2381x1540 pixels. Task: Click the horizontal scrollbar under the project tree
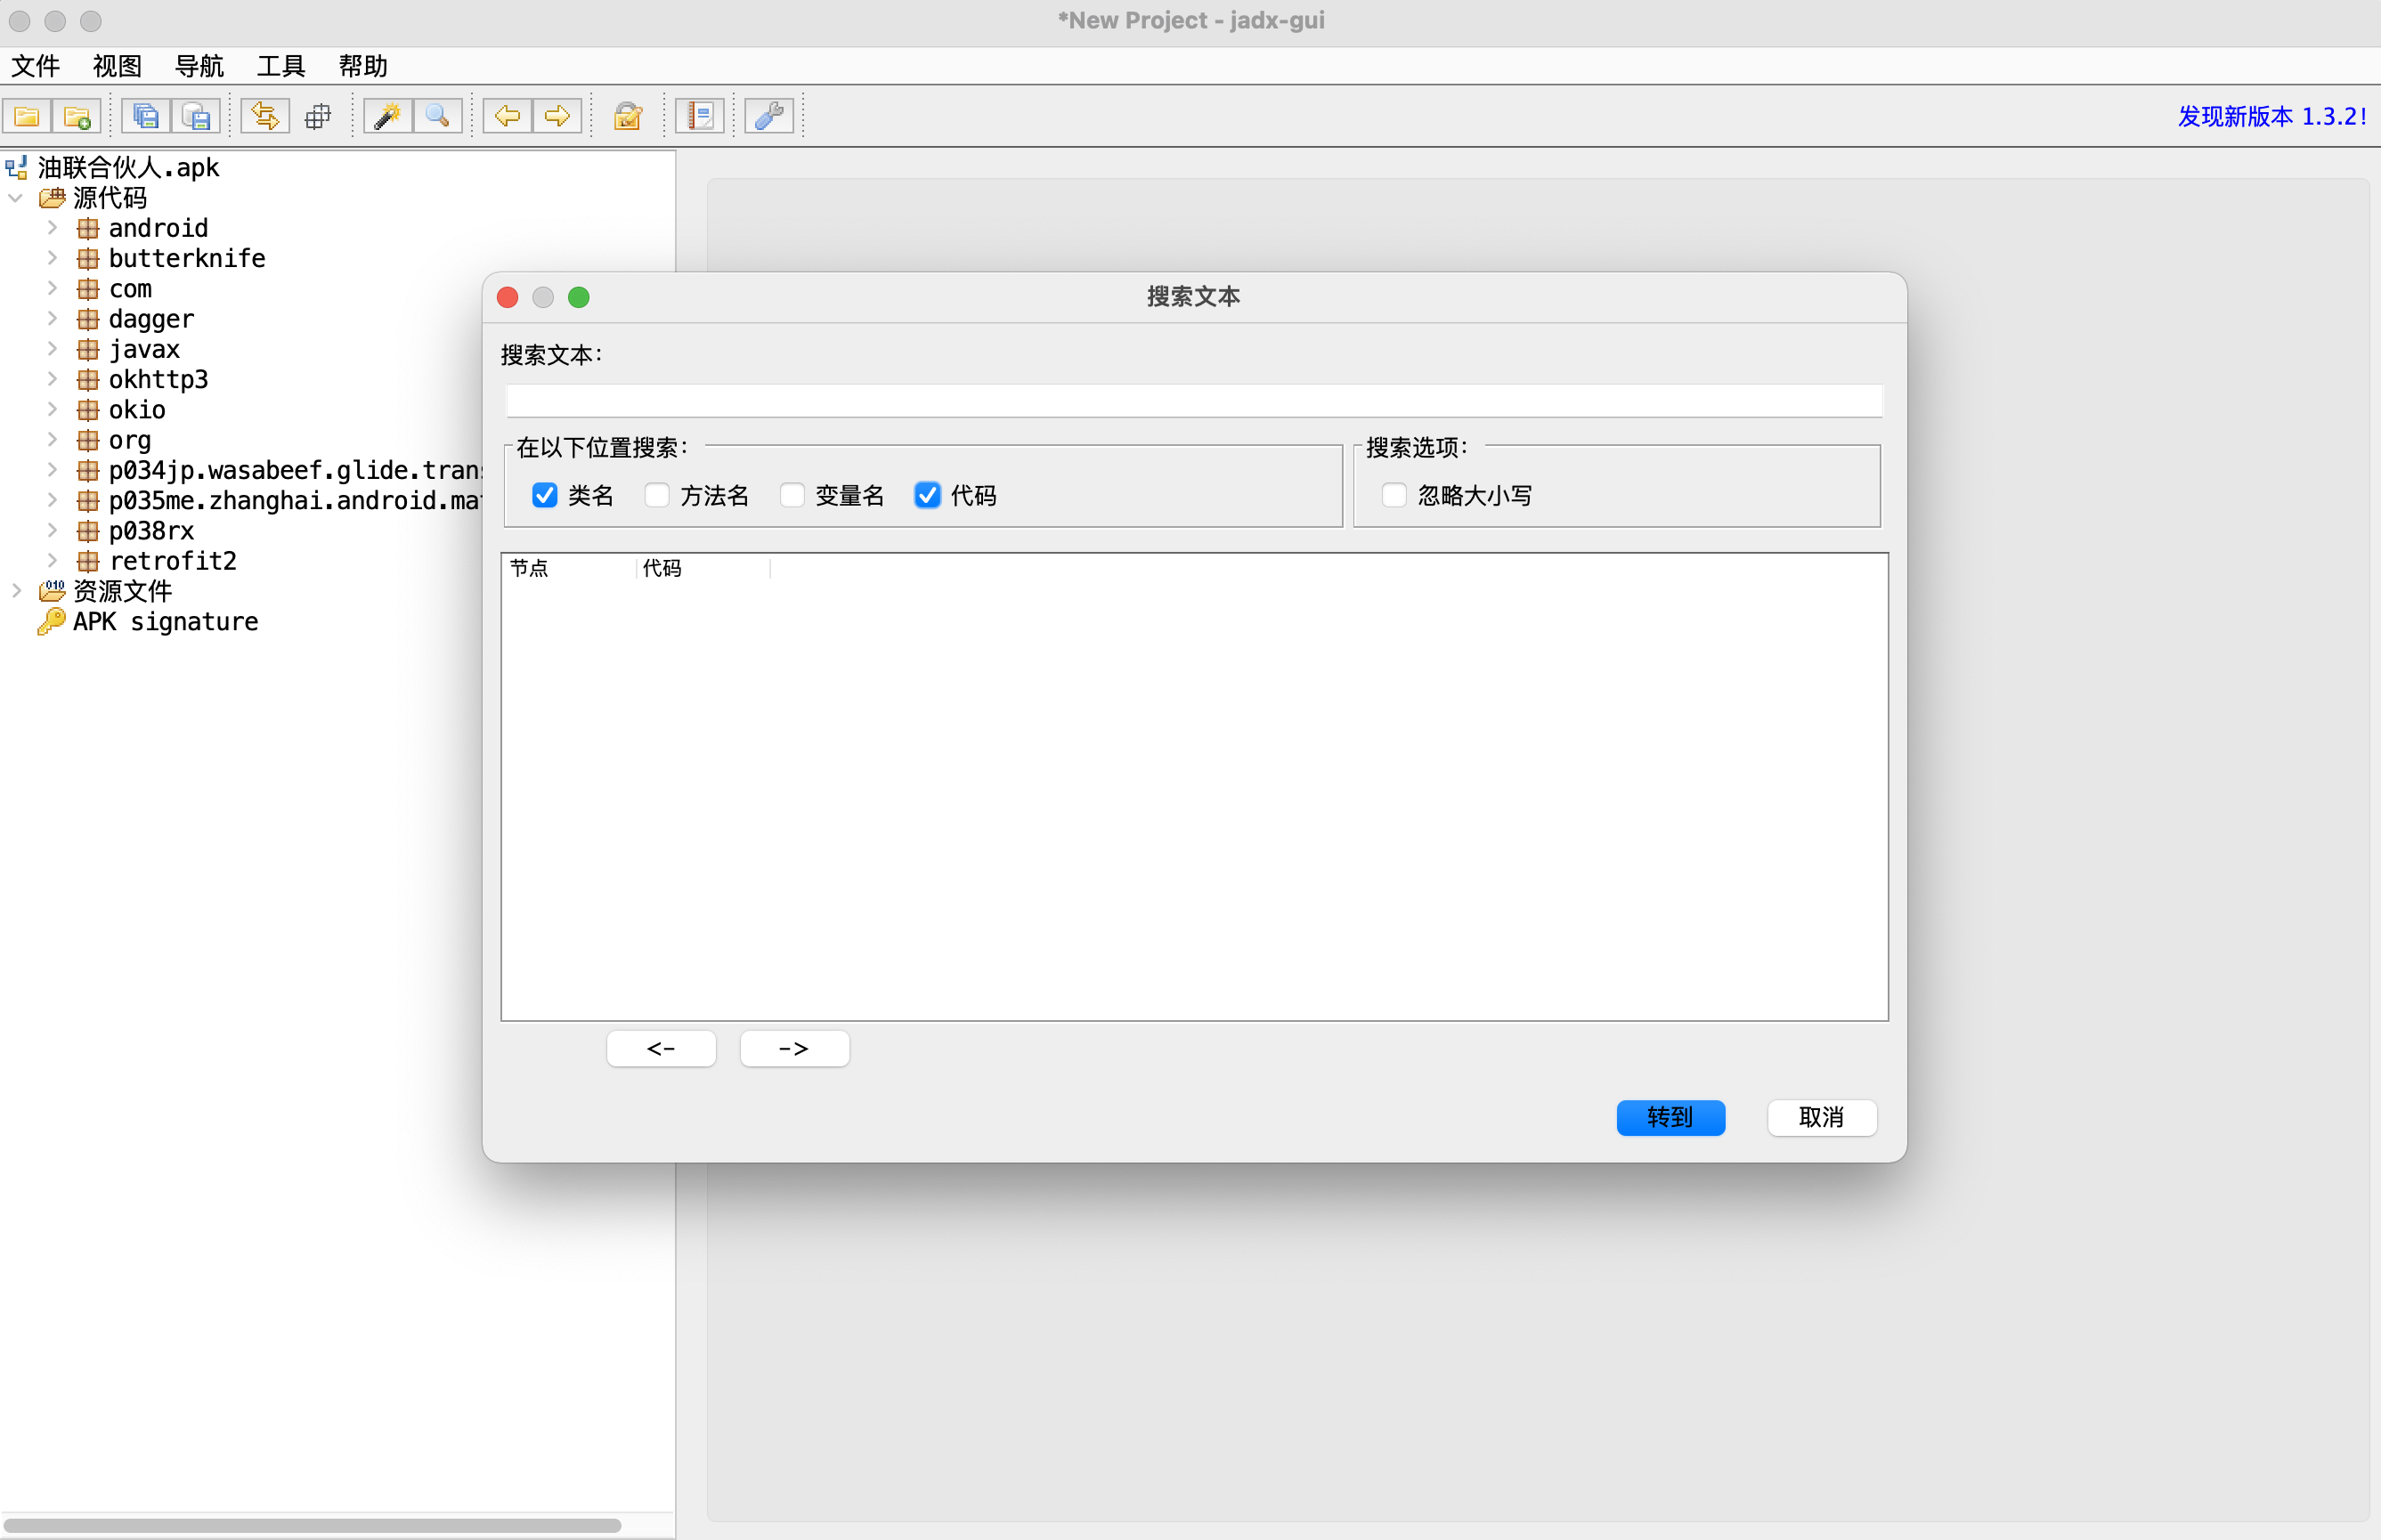pyautogui.click(x=312, y=1525)
